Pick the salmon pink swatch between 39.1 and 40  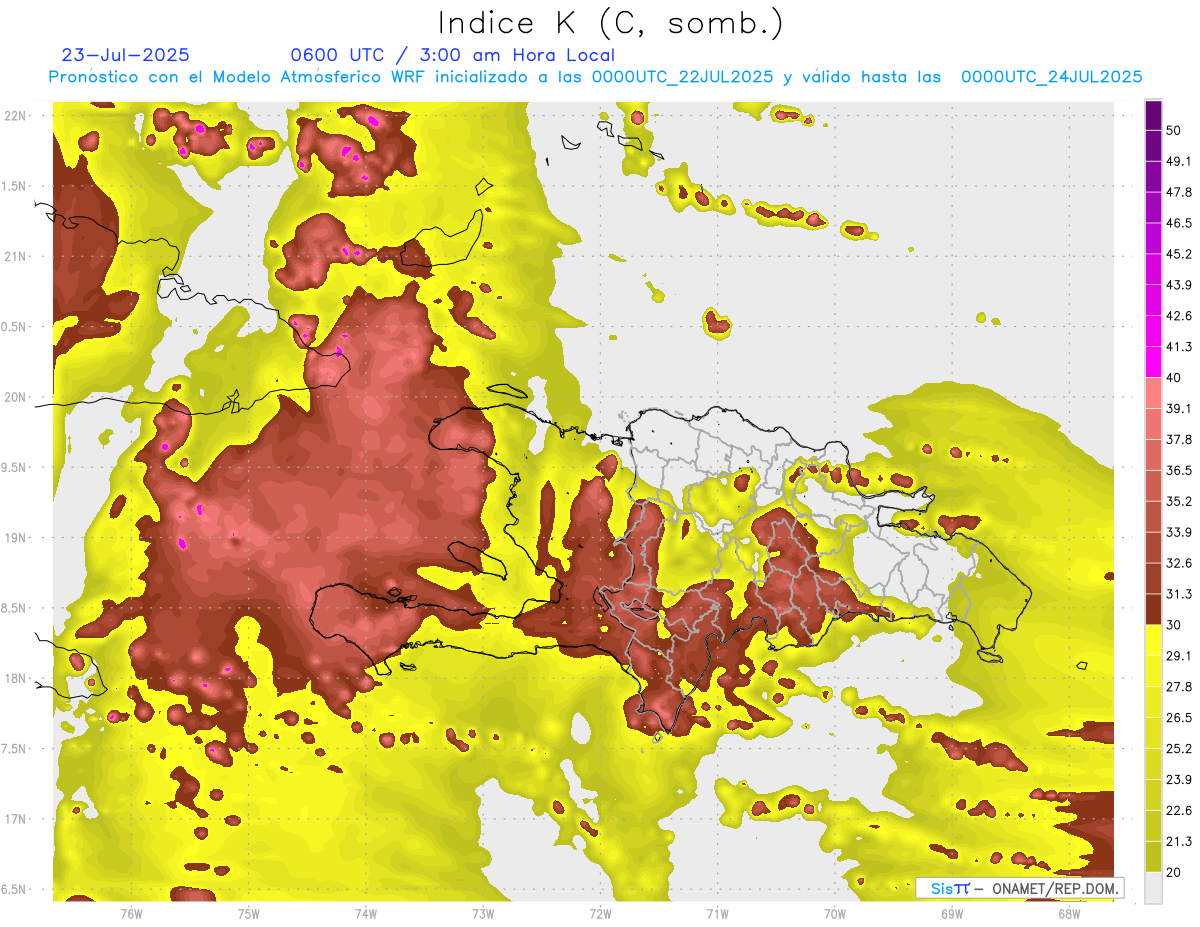(x=1153, y=393)
